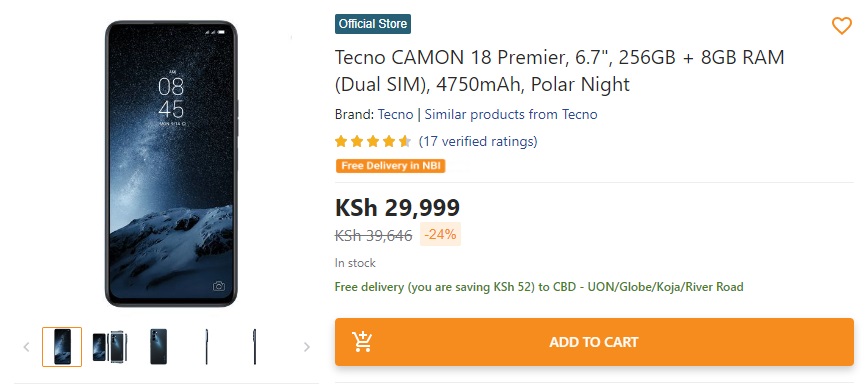Show next thumbnails with right arrow

tap(307, 347)
